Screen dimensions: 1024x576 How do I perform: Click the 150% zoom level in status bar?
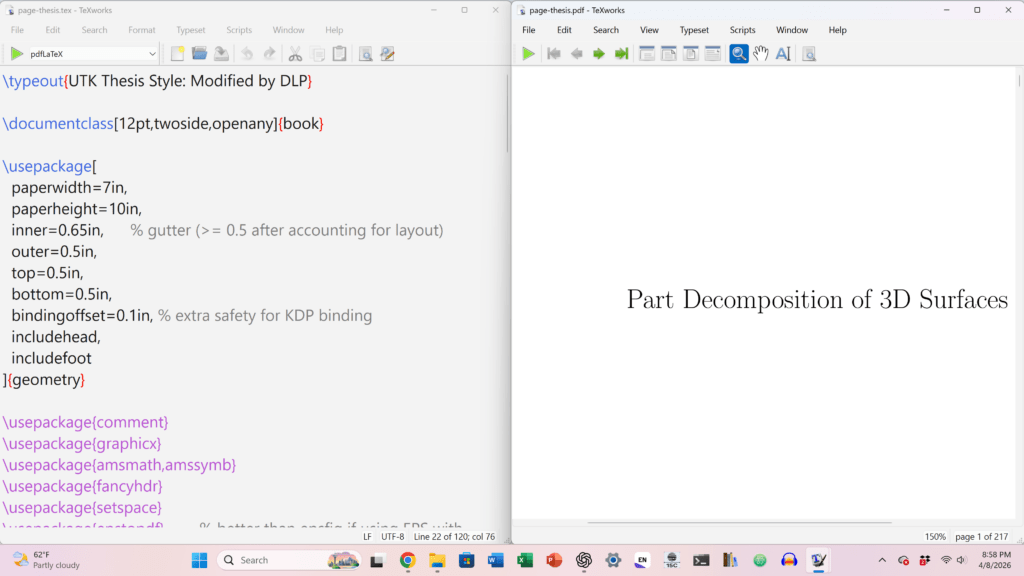(935, 537)
